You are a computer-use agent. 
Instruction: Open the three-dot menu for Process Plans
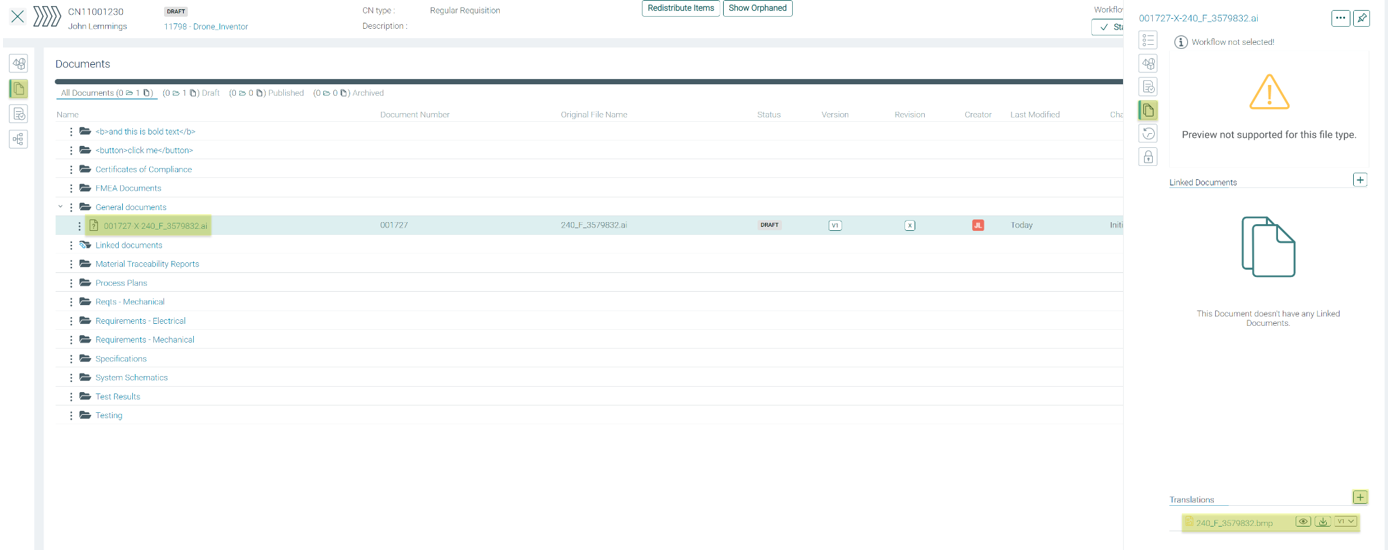click(x=71, y=283)
